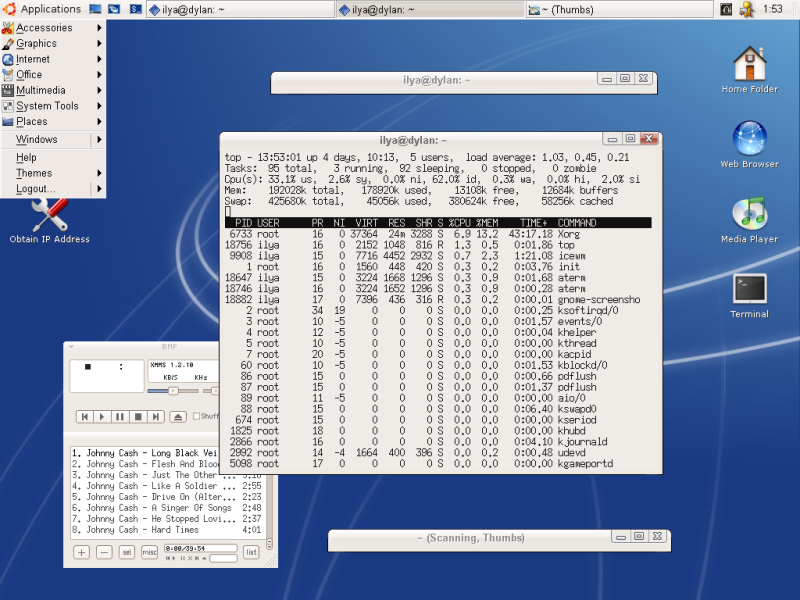800x600 pixels.
Task: Adjust the BMP volume slider
Action: (x=173, y=391)
